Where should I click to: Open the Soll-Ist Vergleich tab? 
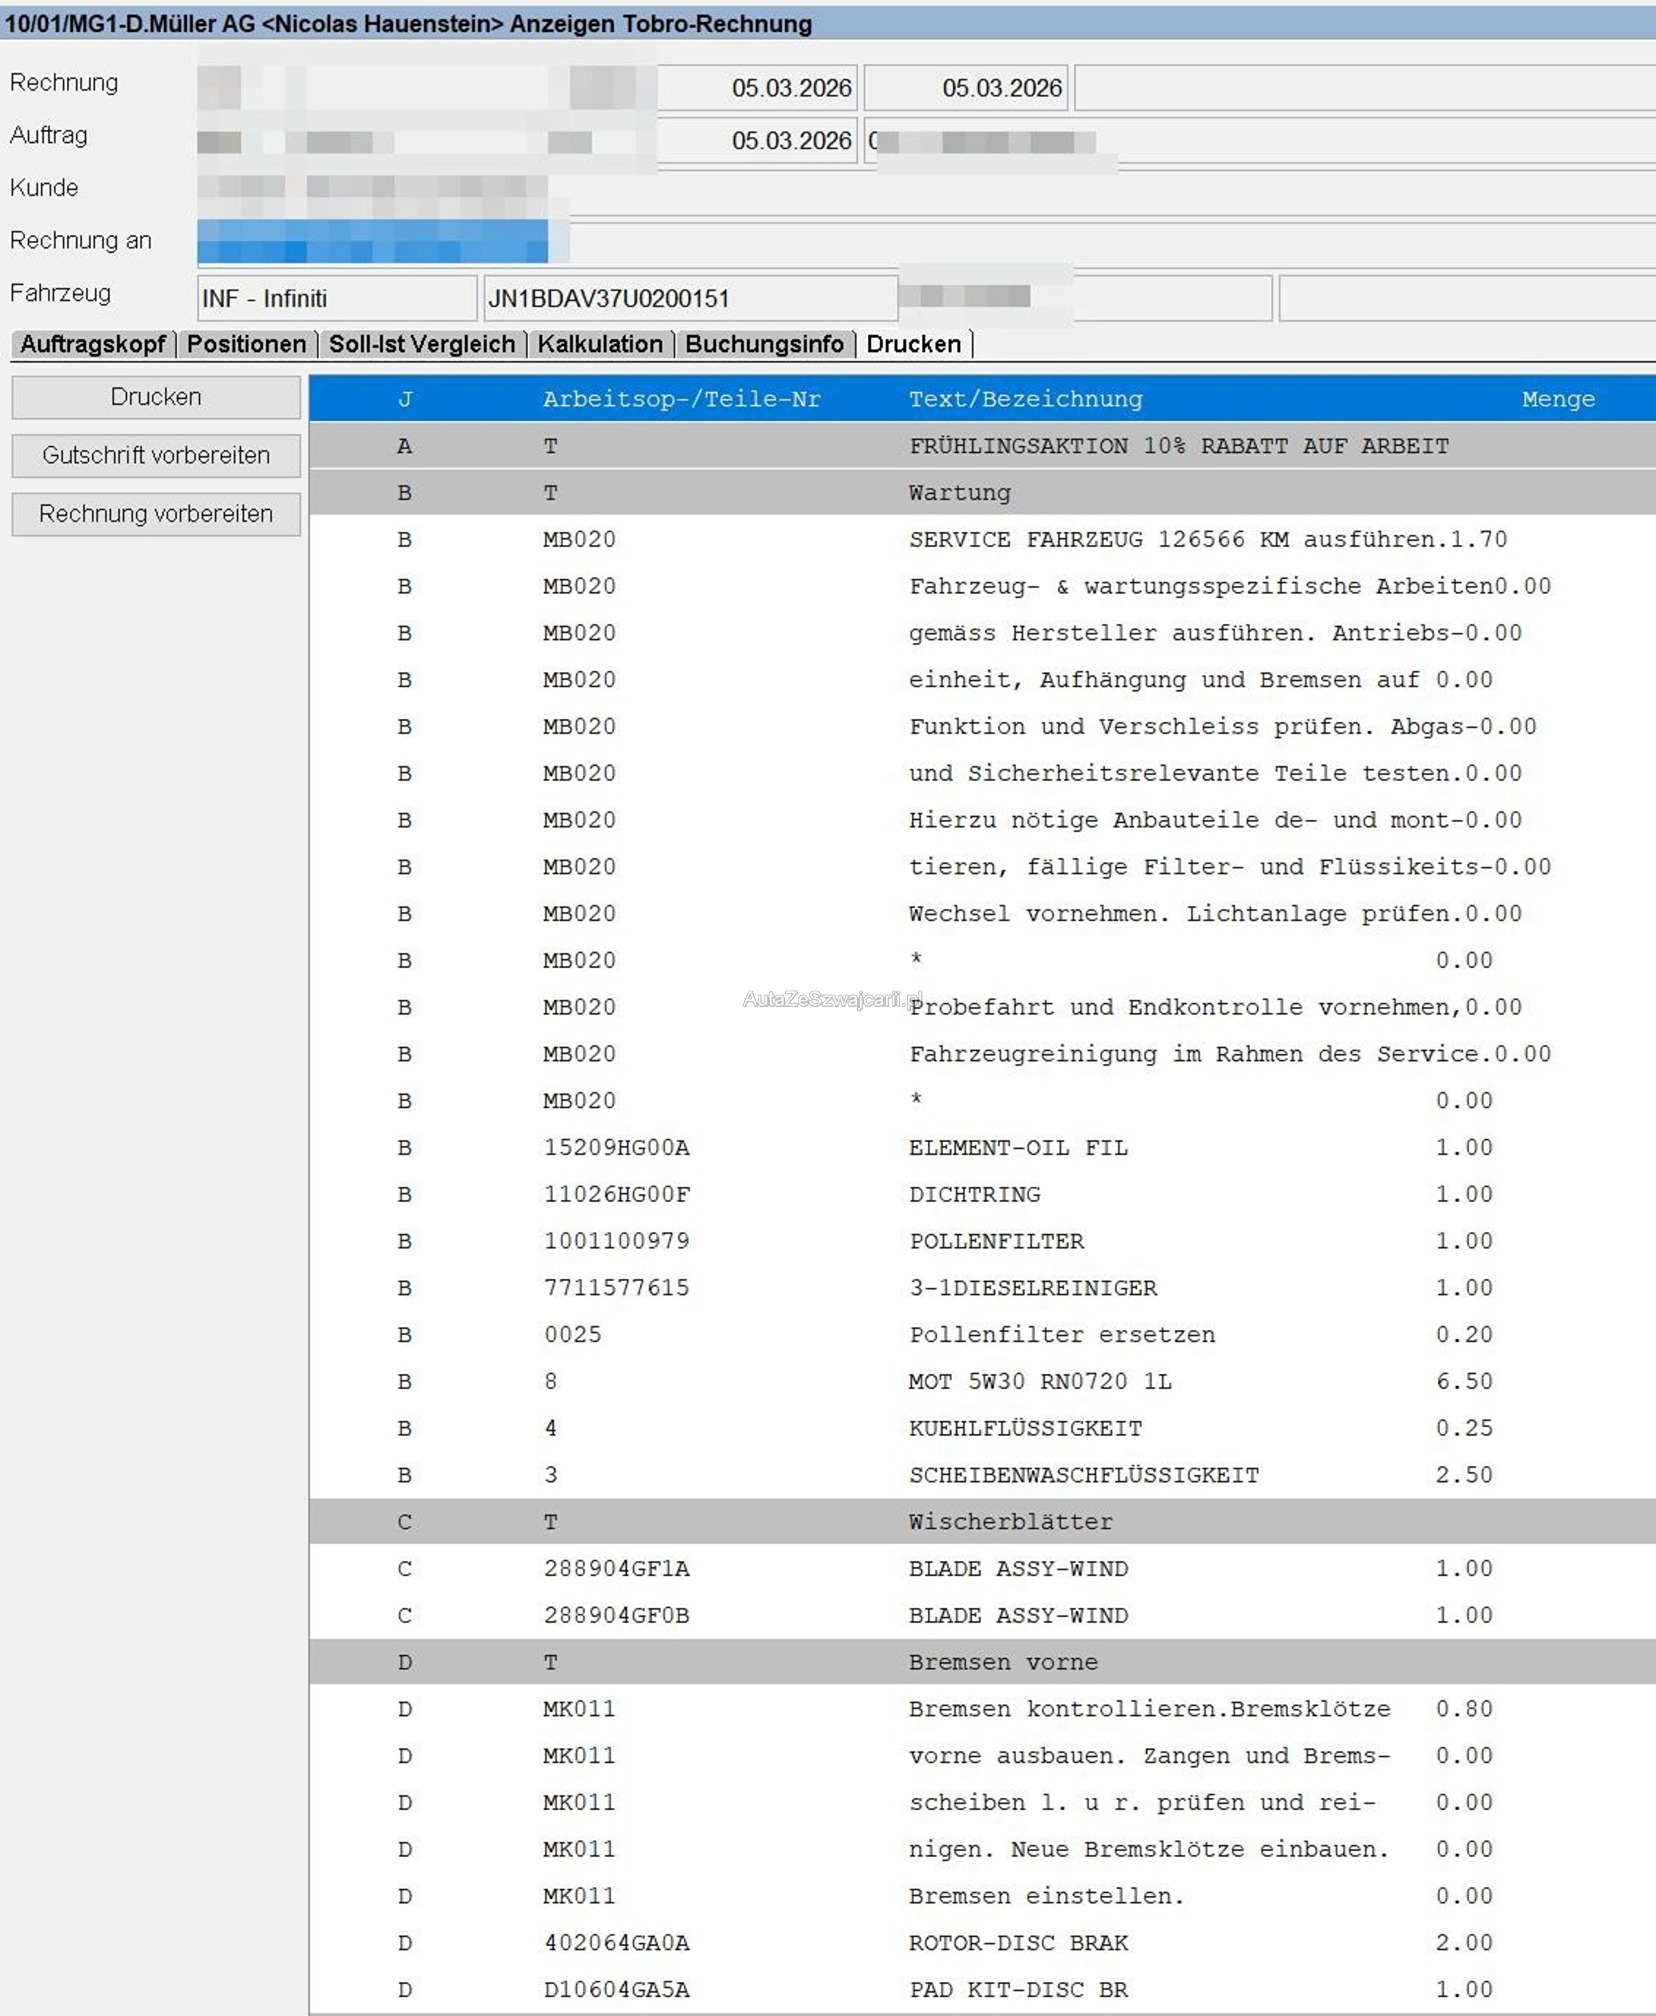pyautogui.click(x=421, y=344)
